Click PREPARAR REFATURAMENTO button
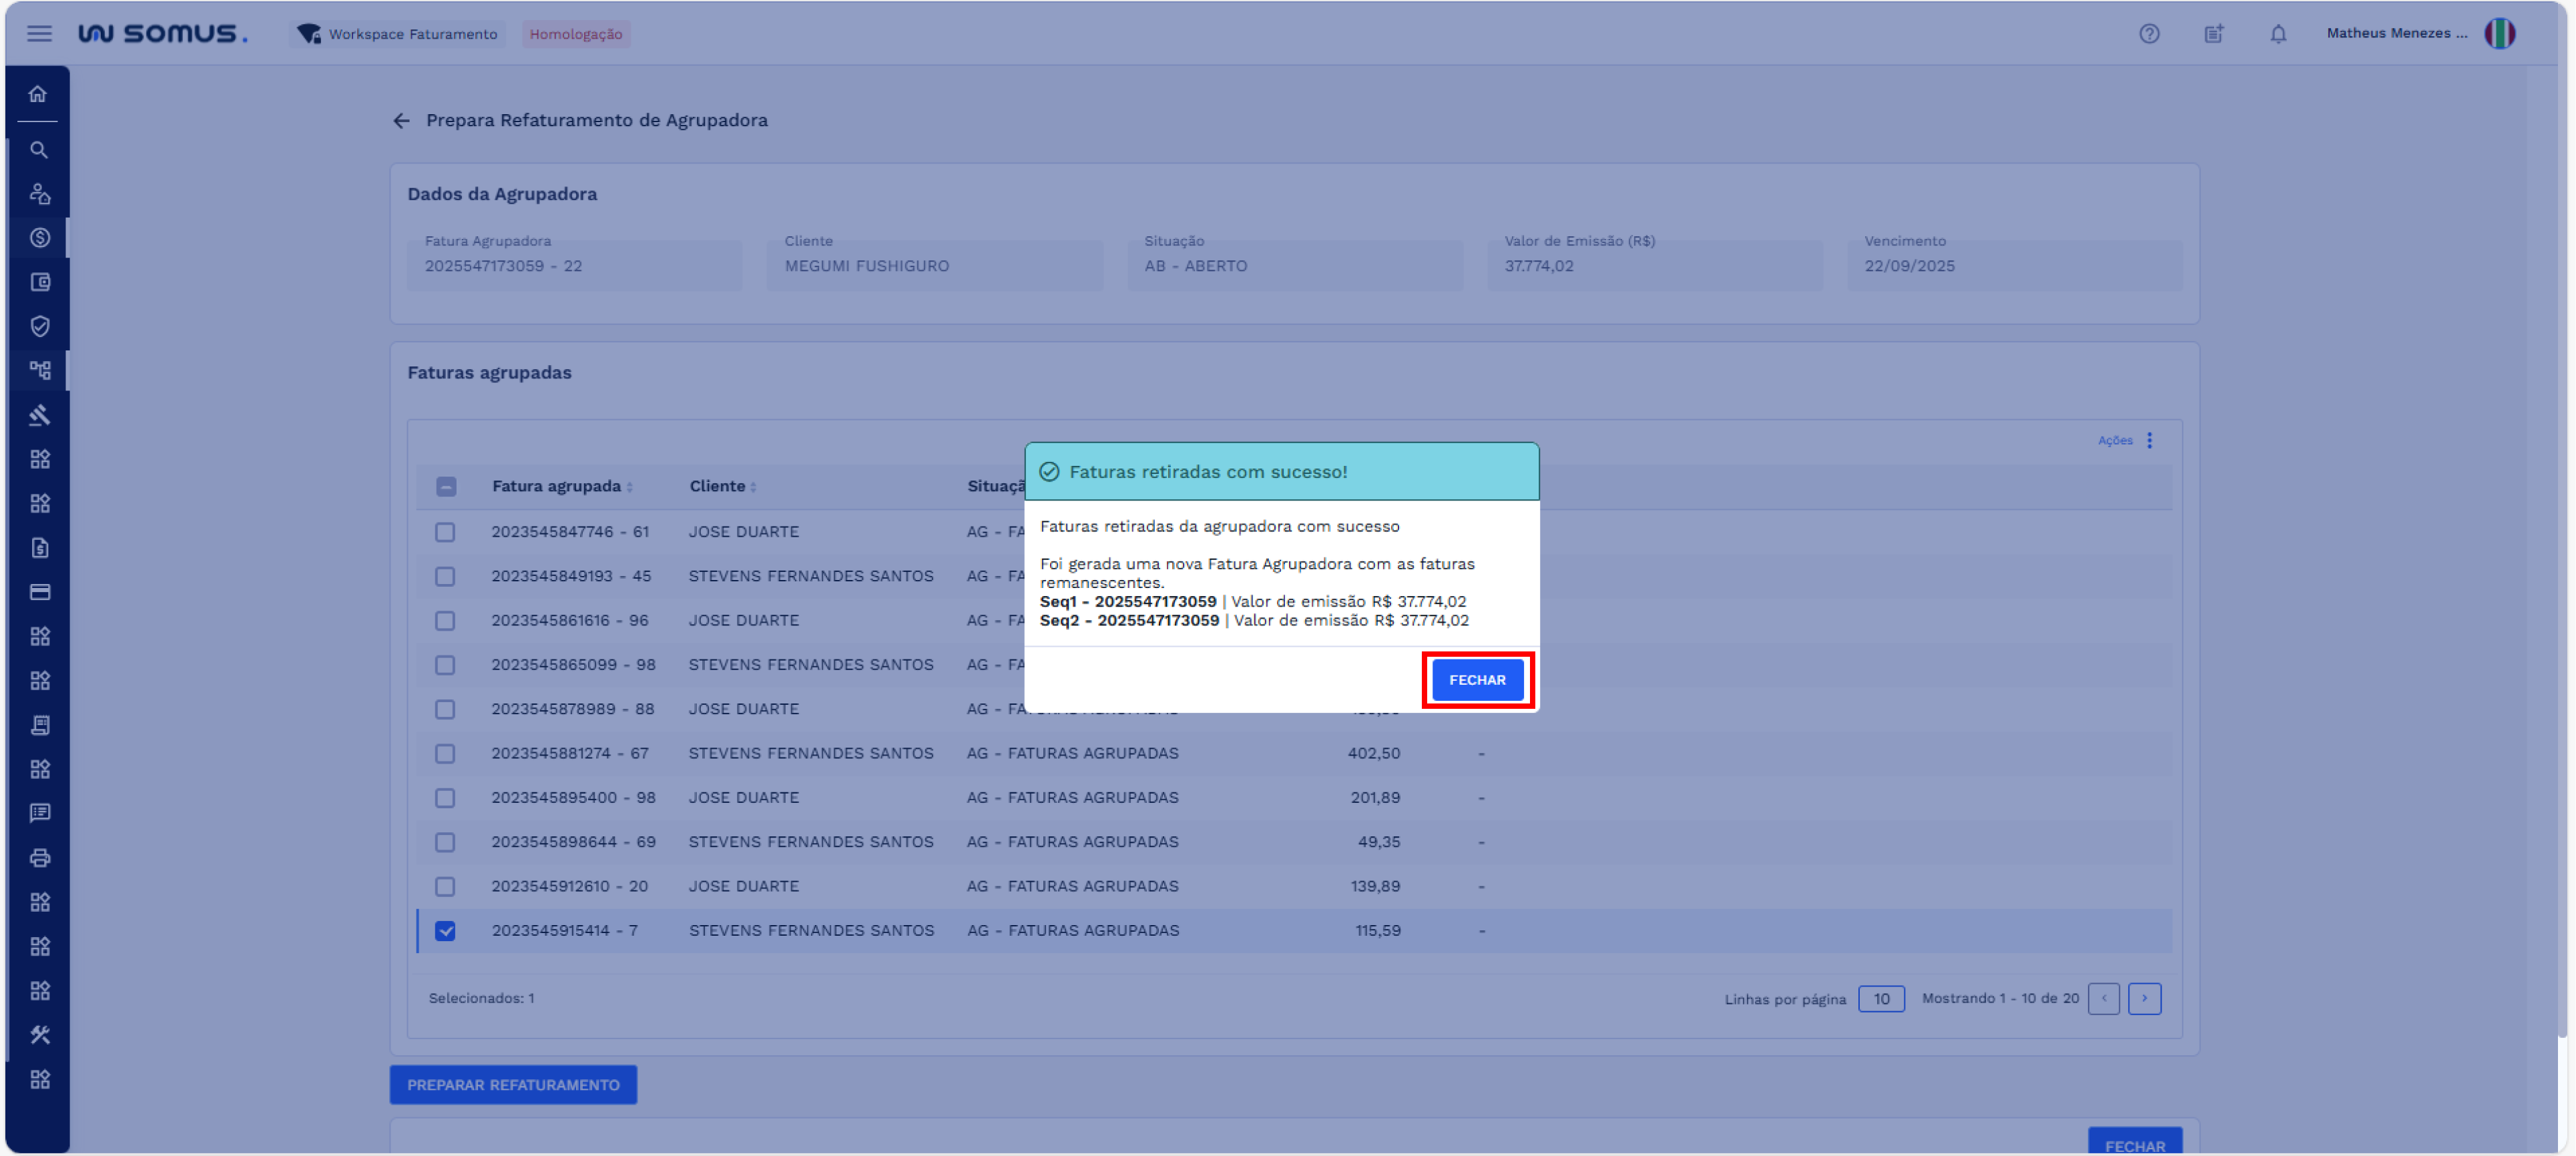 pos(513,1084)
